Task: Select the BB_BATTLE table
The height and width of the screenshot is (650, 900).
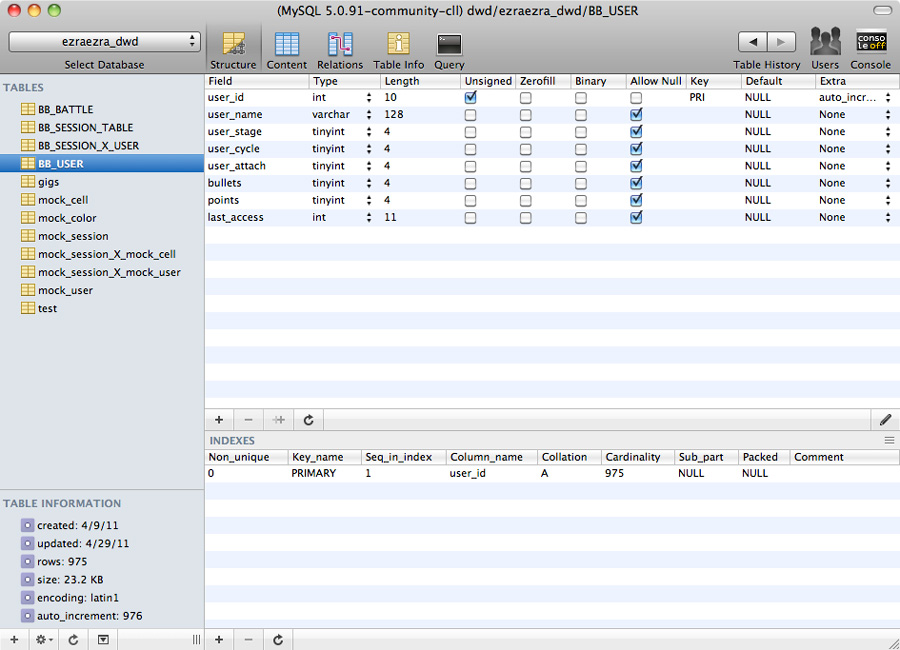Action: pos(65,110)
